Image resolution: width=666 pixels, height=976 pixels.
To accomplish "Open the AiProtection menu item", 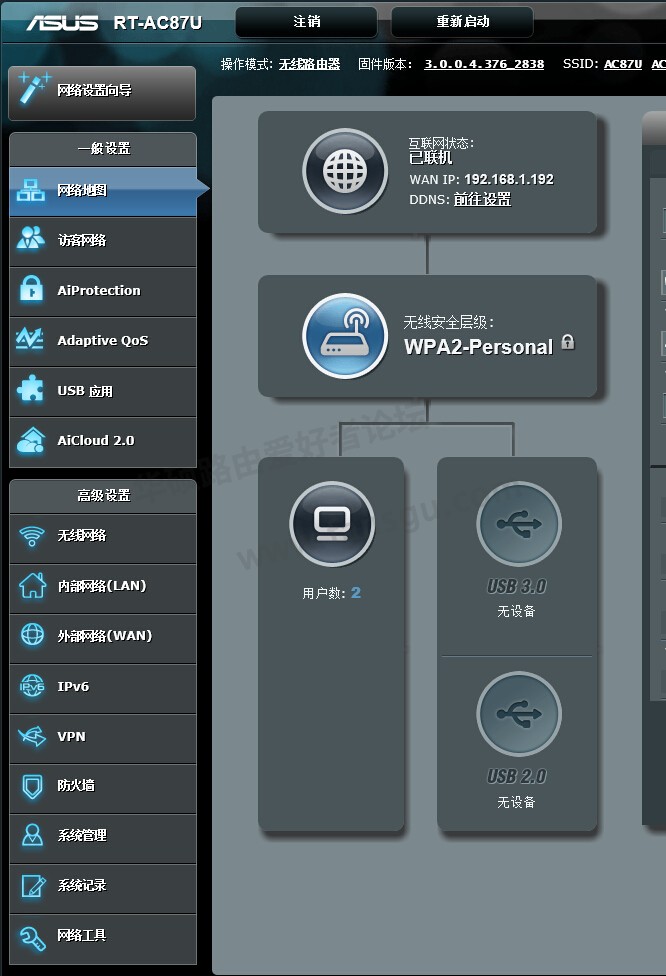I will (x=103, y=292).
